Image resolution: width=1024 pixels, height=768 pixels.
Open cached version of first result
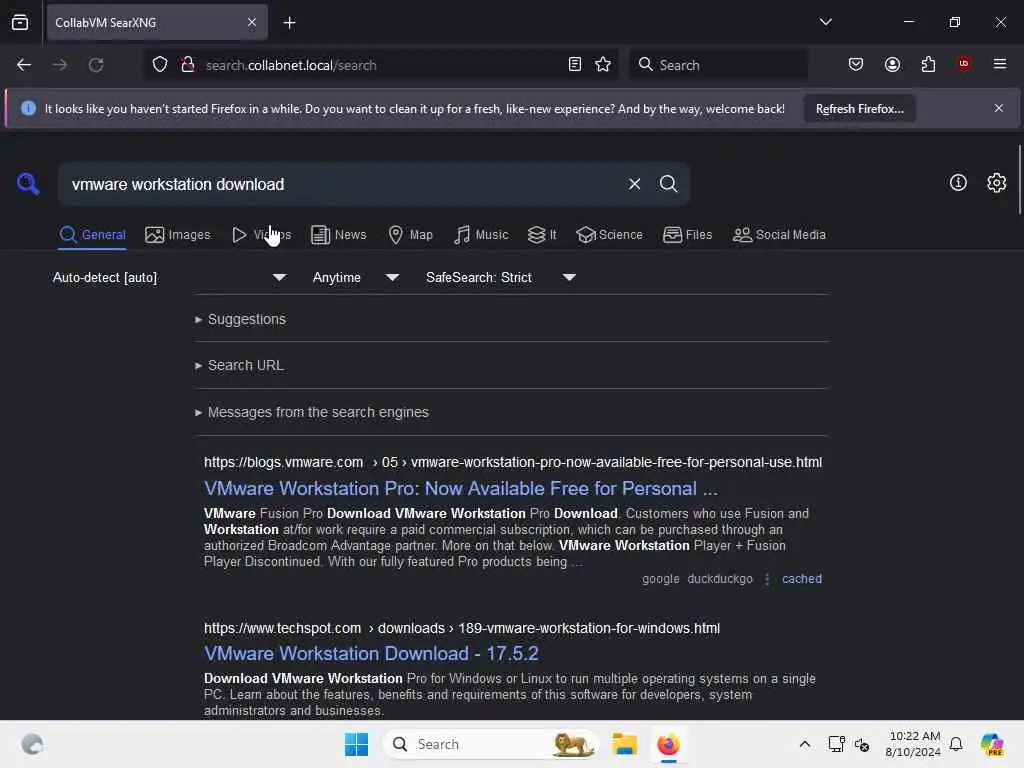[x=801, y=579]
